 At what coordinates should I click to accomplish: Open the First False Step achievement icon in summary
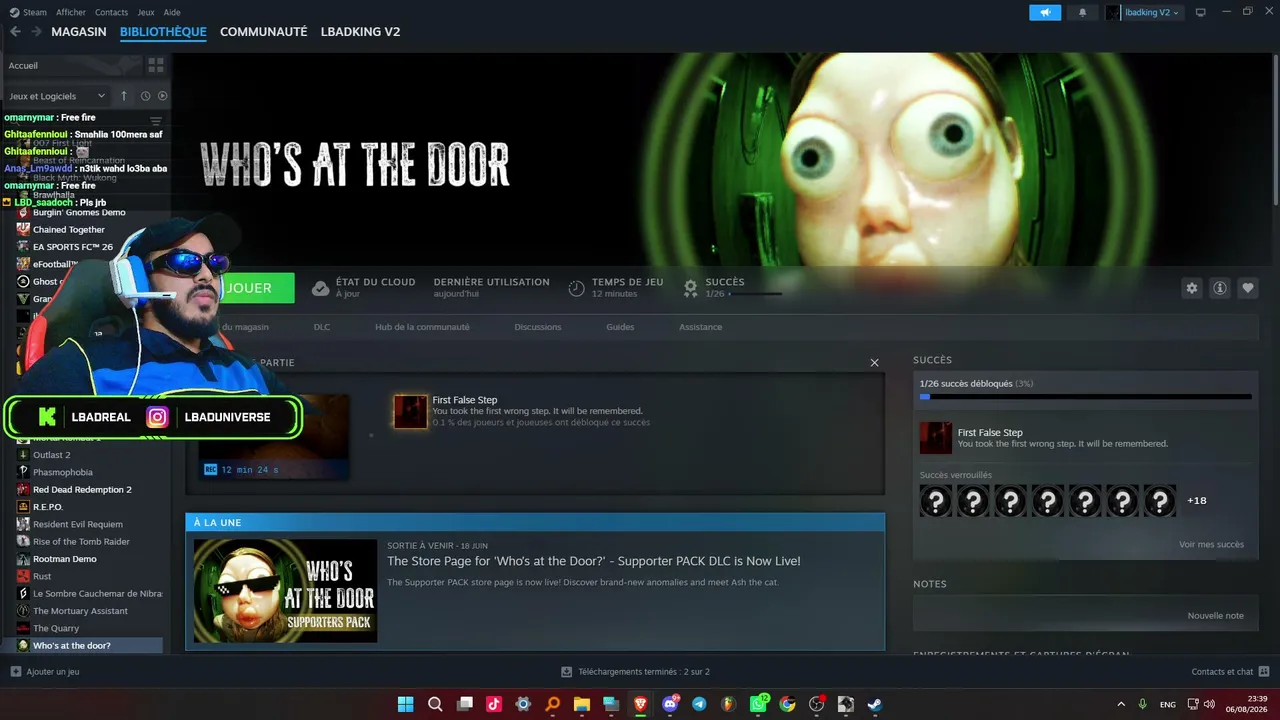coord(410,411)
